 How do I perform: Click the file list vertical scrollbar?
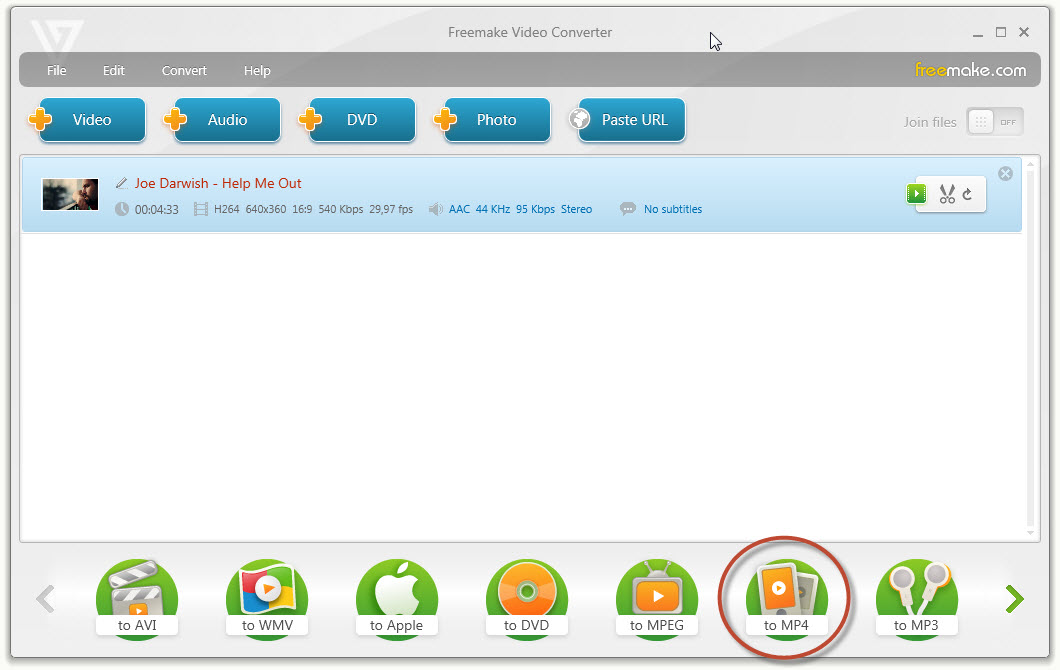(1030, 349)
